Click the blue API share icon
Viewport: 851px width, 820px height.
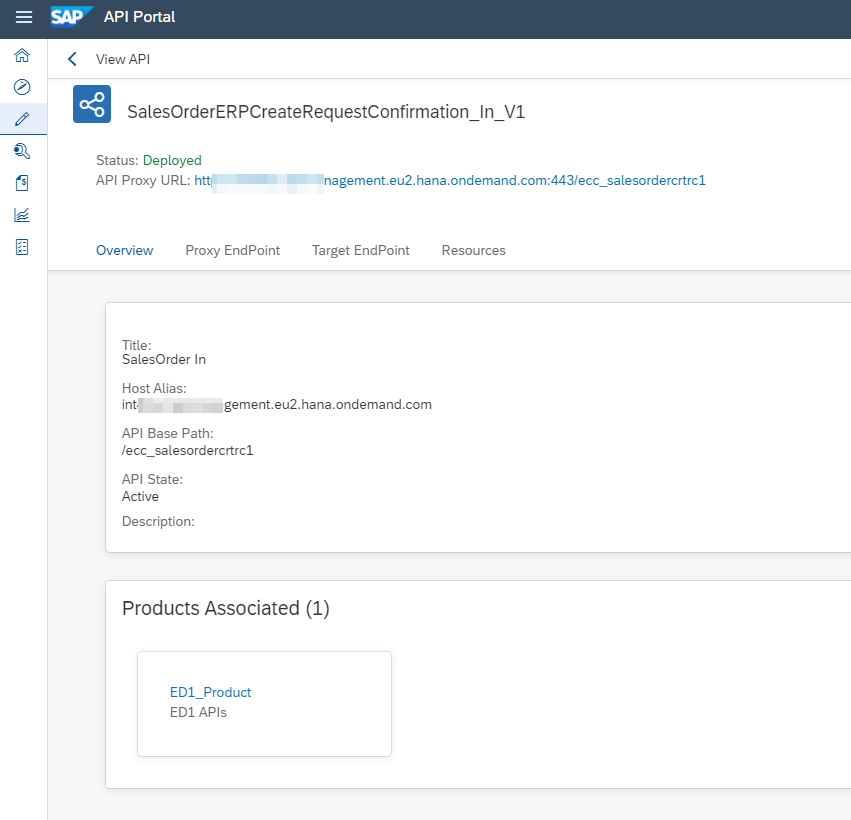pos(92,105)
